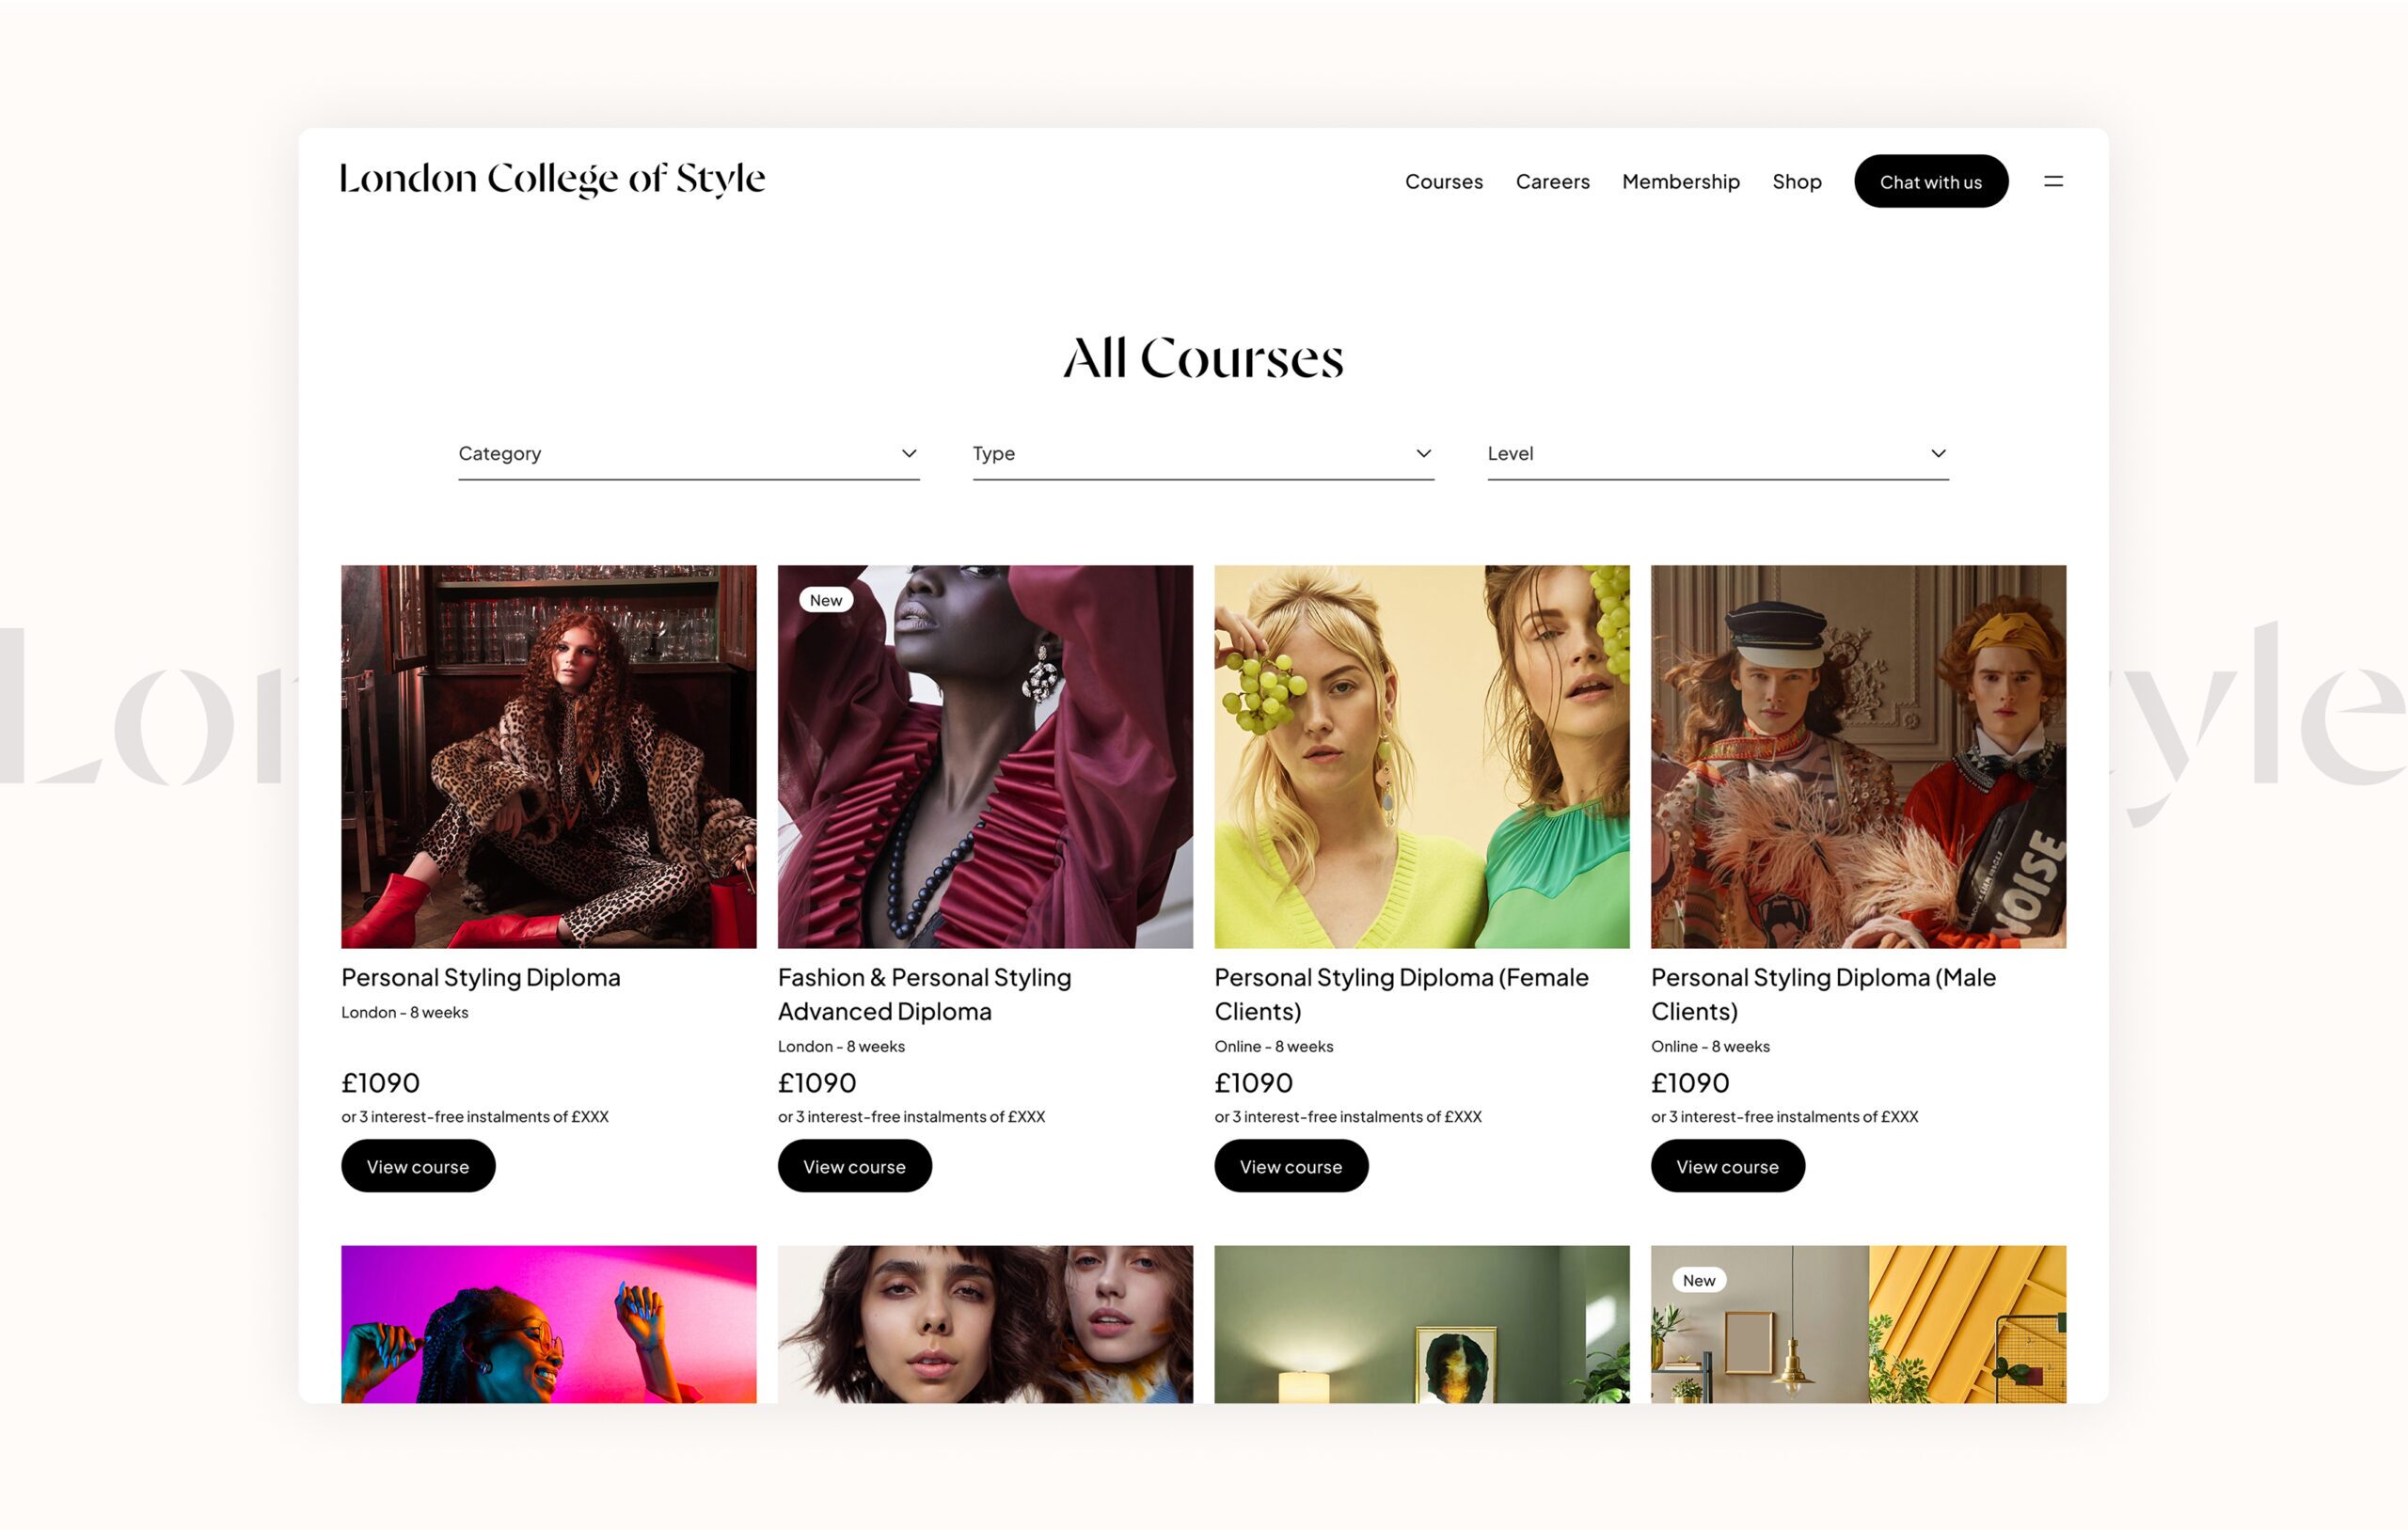The height and width of the screenshot is (1530, 2408).
Task: Open the hamburger menu icon
Action: click(x=2053, y=181)
